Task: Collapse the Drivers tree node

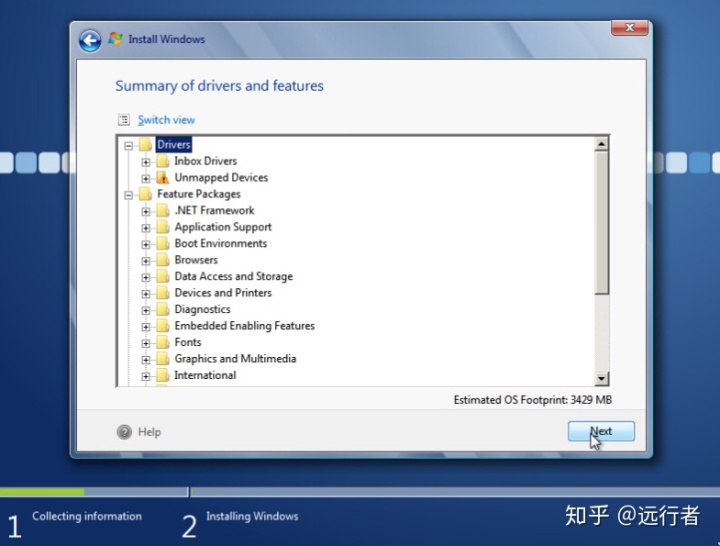Action: pyautogui.click(x=129, y=146)
